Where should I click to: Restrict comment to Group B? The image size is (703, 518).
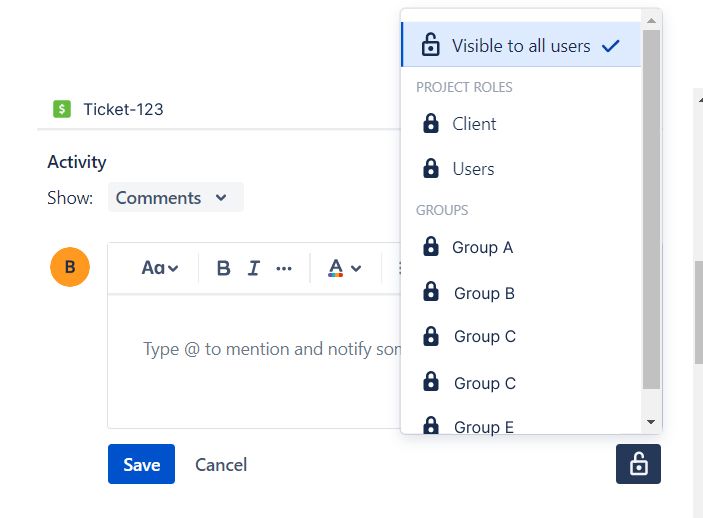(x=521, y=293)
